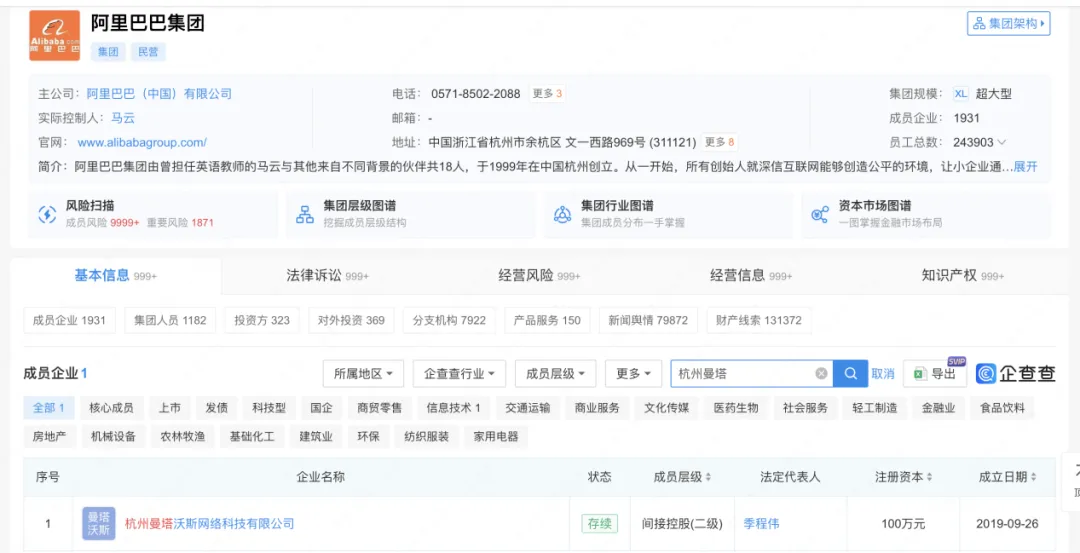Select 投资方 323 sub-tab
The image size is (1080, 553).
click(x=262, y=320)
